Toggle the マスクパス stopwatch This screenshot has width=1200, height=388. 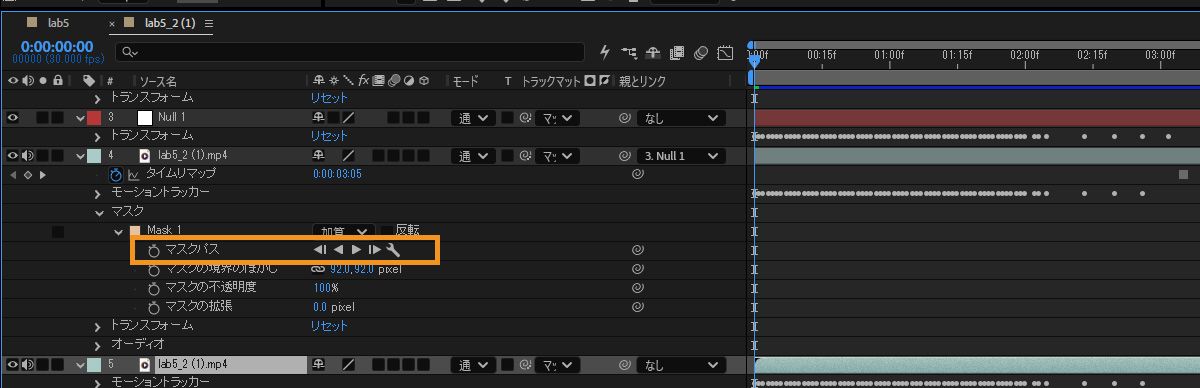(x=154, y=250)
